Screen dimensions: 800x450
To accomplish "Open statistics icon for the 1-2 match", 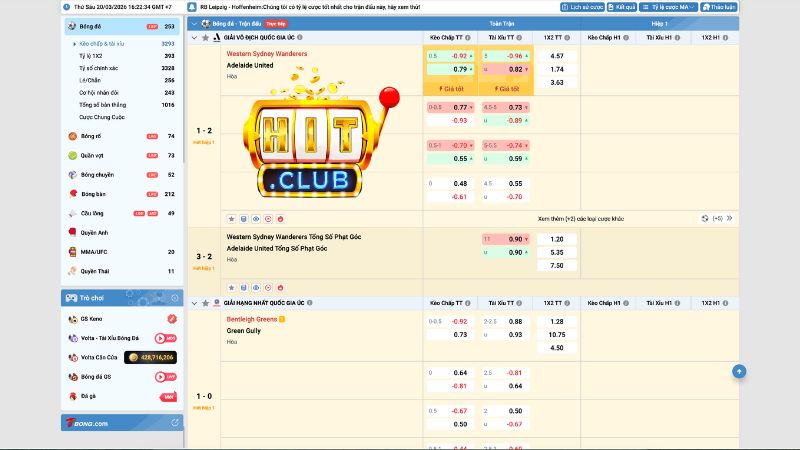I will [x=243, y=219].
